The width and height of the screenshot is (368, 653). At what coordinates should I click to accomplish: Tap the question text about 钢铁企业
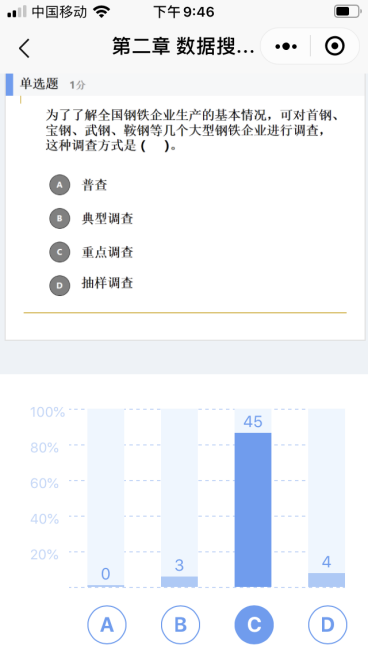click(191, 130)
